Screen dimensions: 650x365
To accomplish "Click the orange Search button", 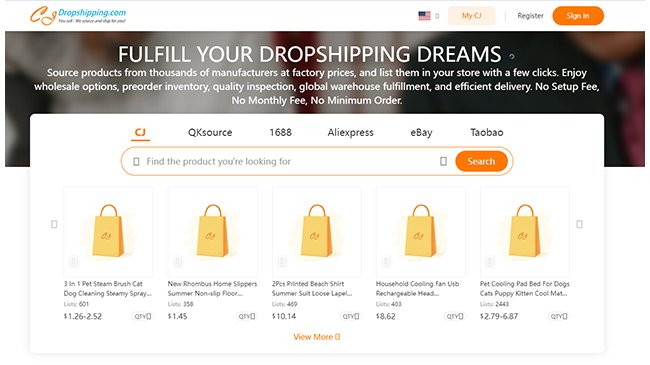I will click(481, 161).
